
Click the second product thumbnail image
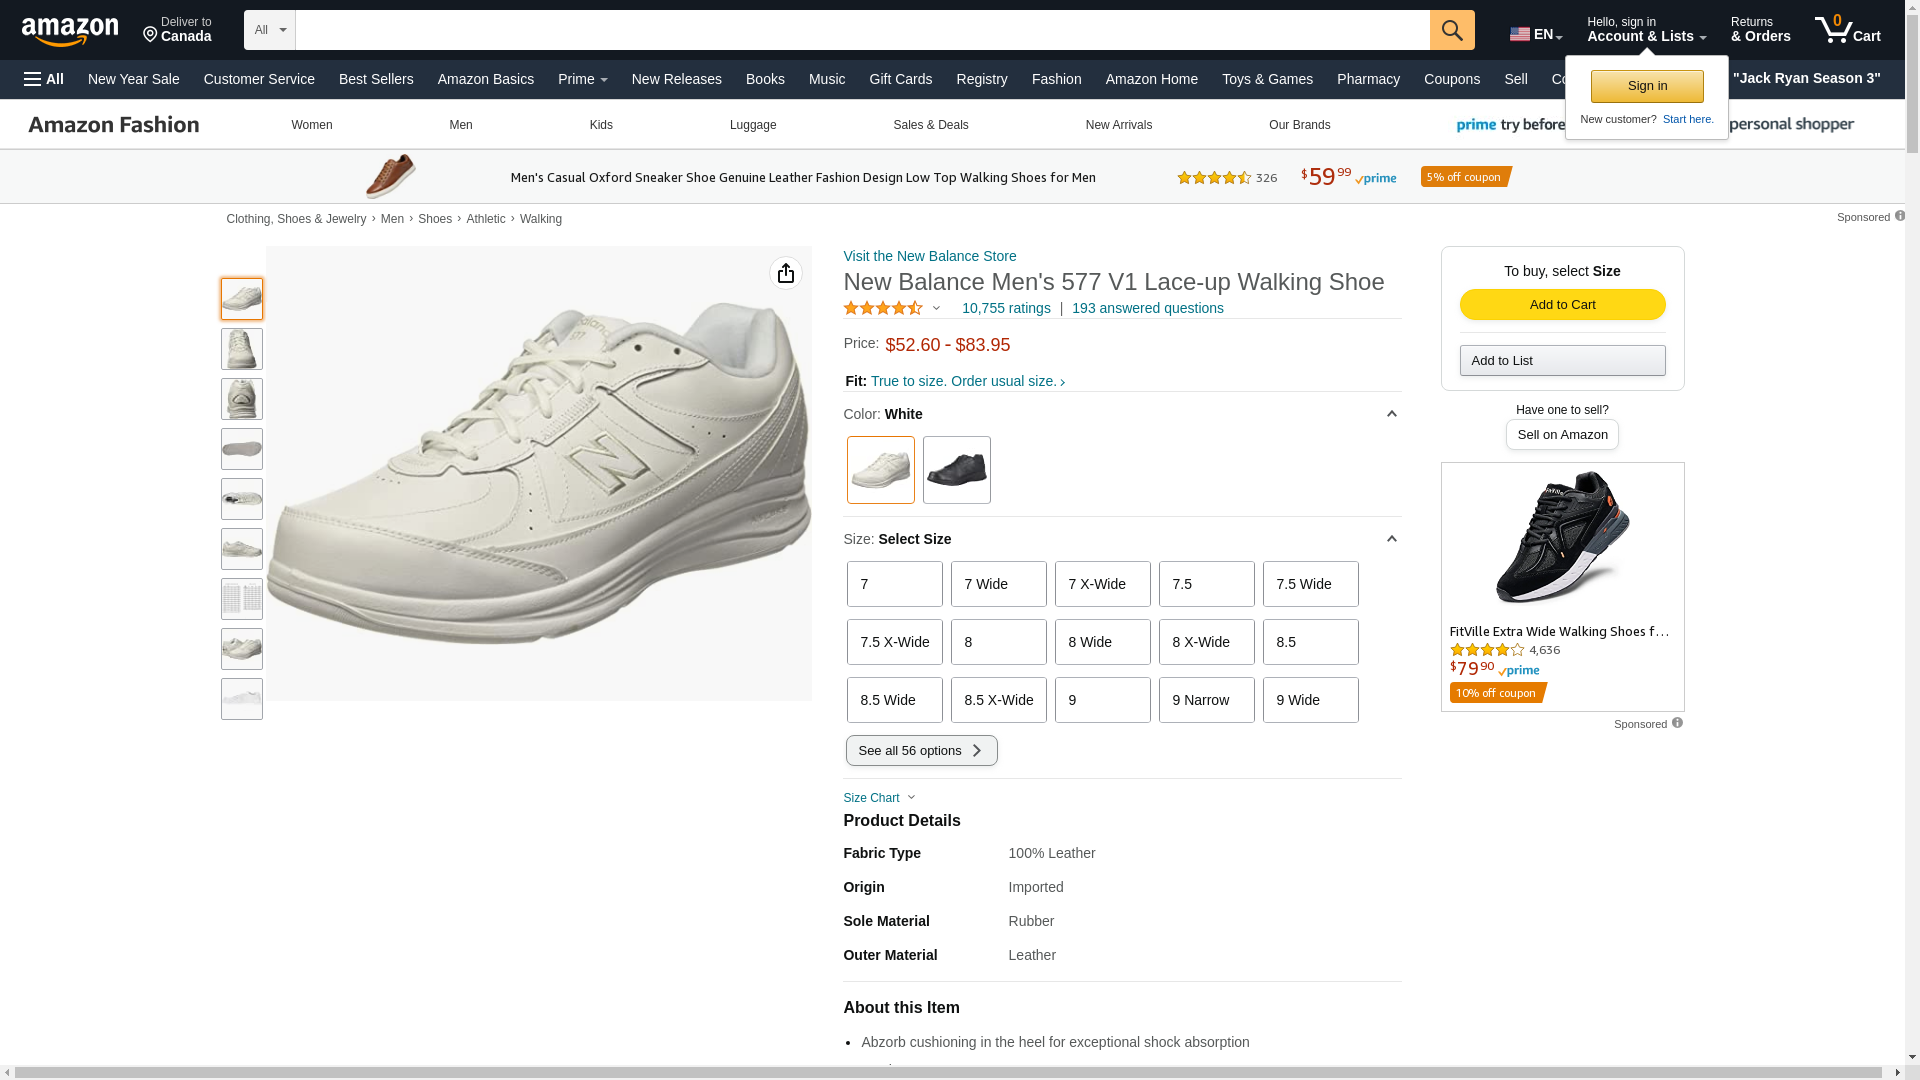pos(242,349)
